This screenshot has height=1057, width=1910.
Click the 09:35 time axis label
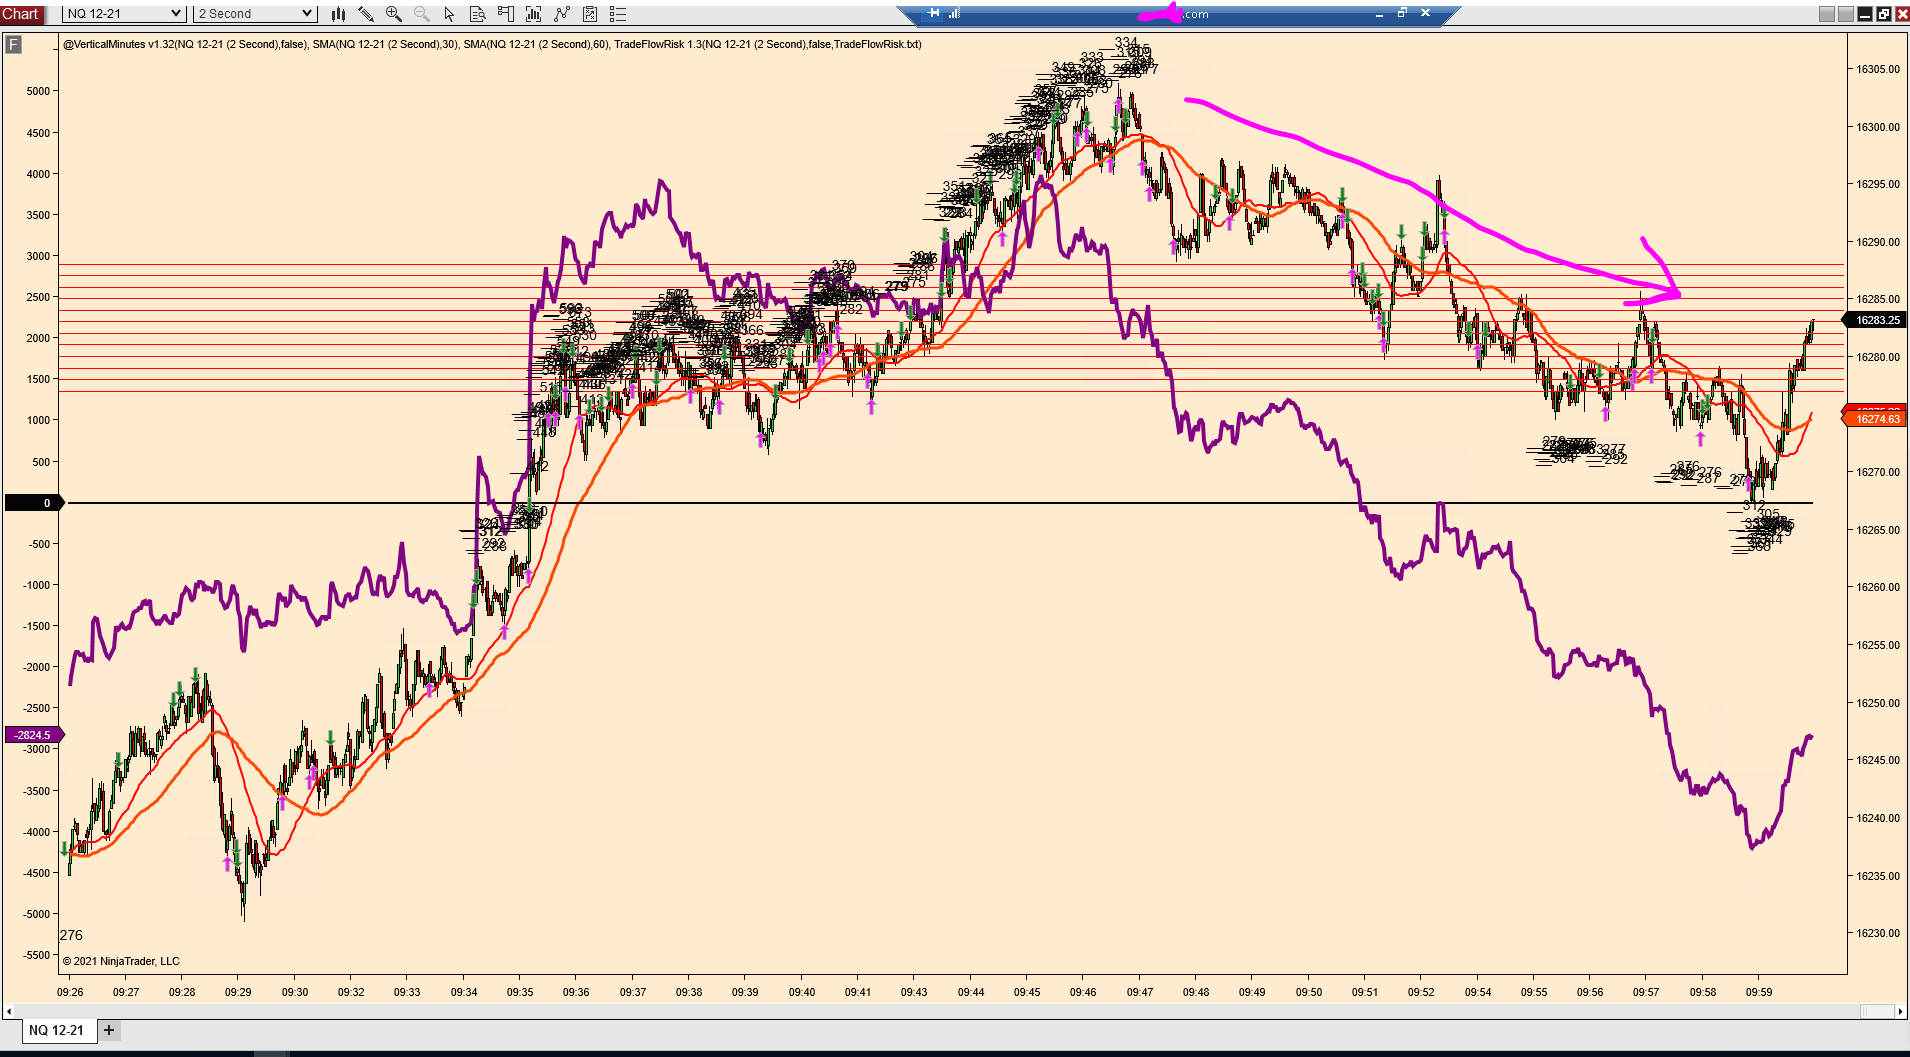pyautogui.click(x=520, y=992)
